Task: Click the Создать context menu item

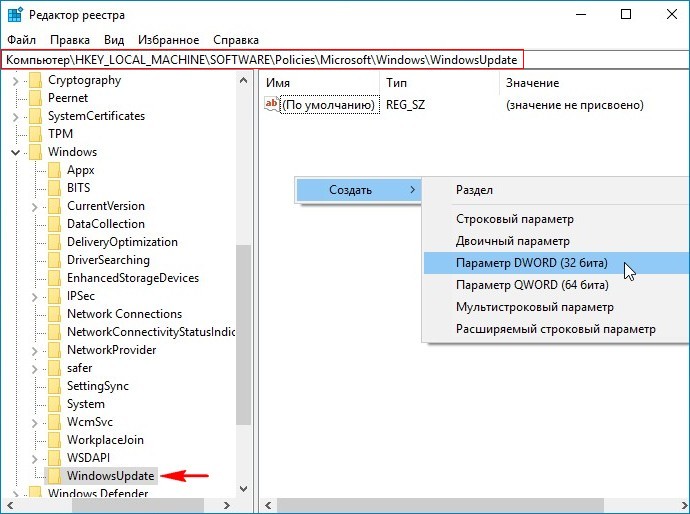Action: [x=359, y=190]
